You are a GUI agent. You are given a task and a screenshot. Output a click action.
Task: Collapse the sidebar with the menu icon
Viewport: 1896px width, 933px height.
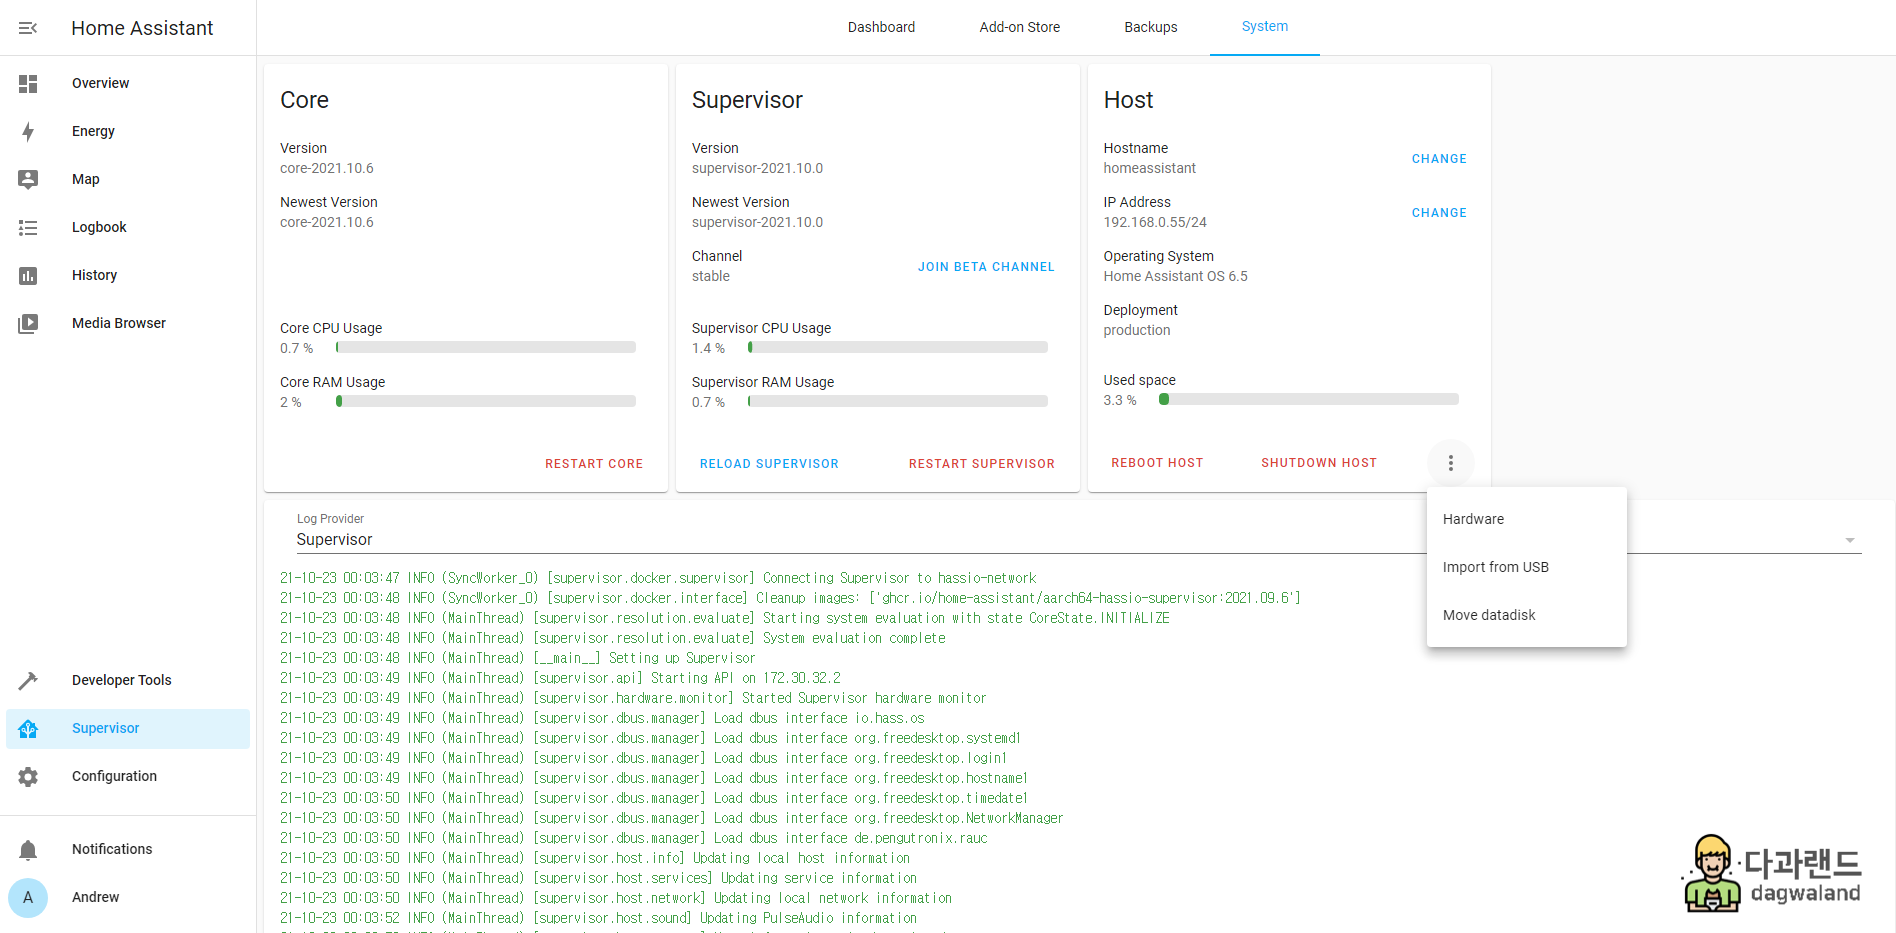coord(28,28)
